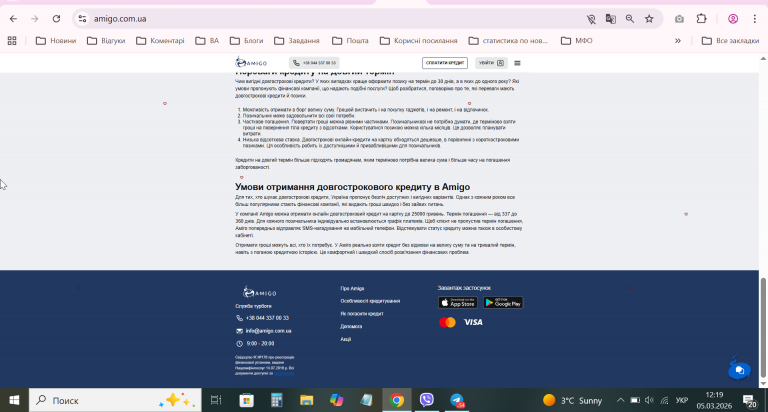Open Chrome three-dot menu

click(x=754, y=19)
